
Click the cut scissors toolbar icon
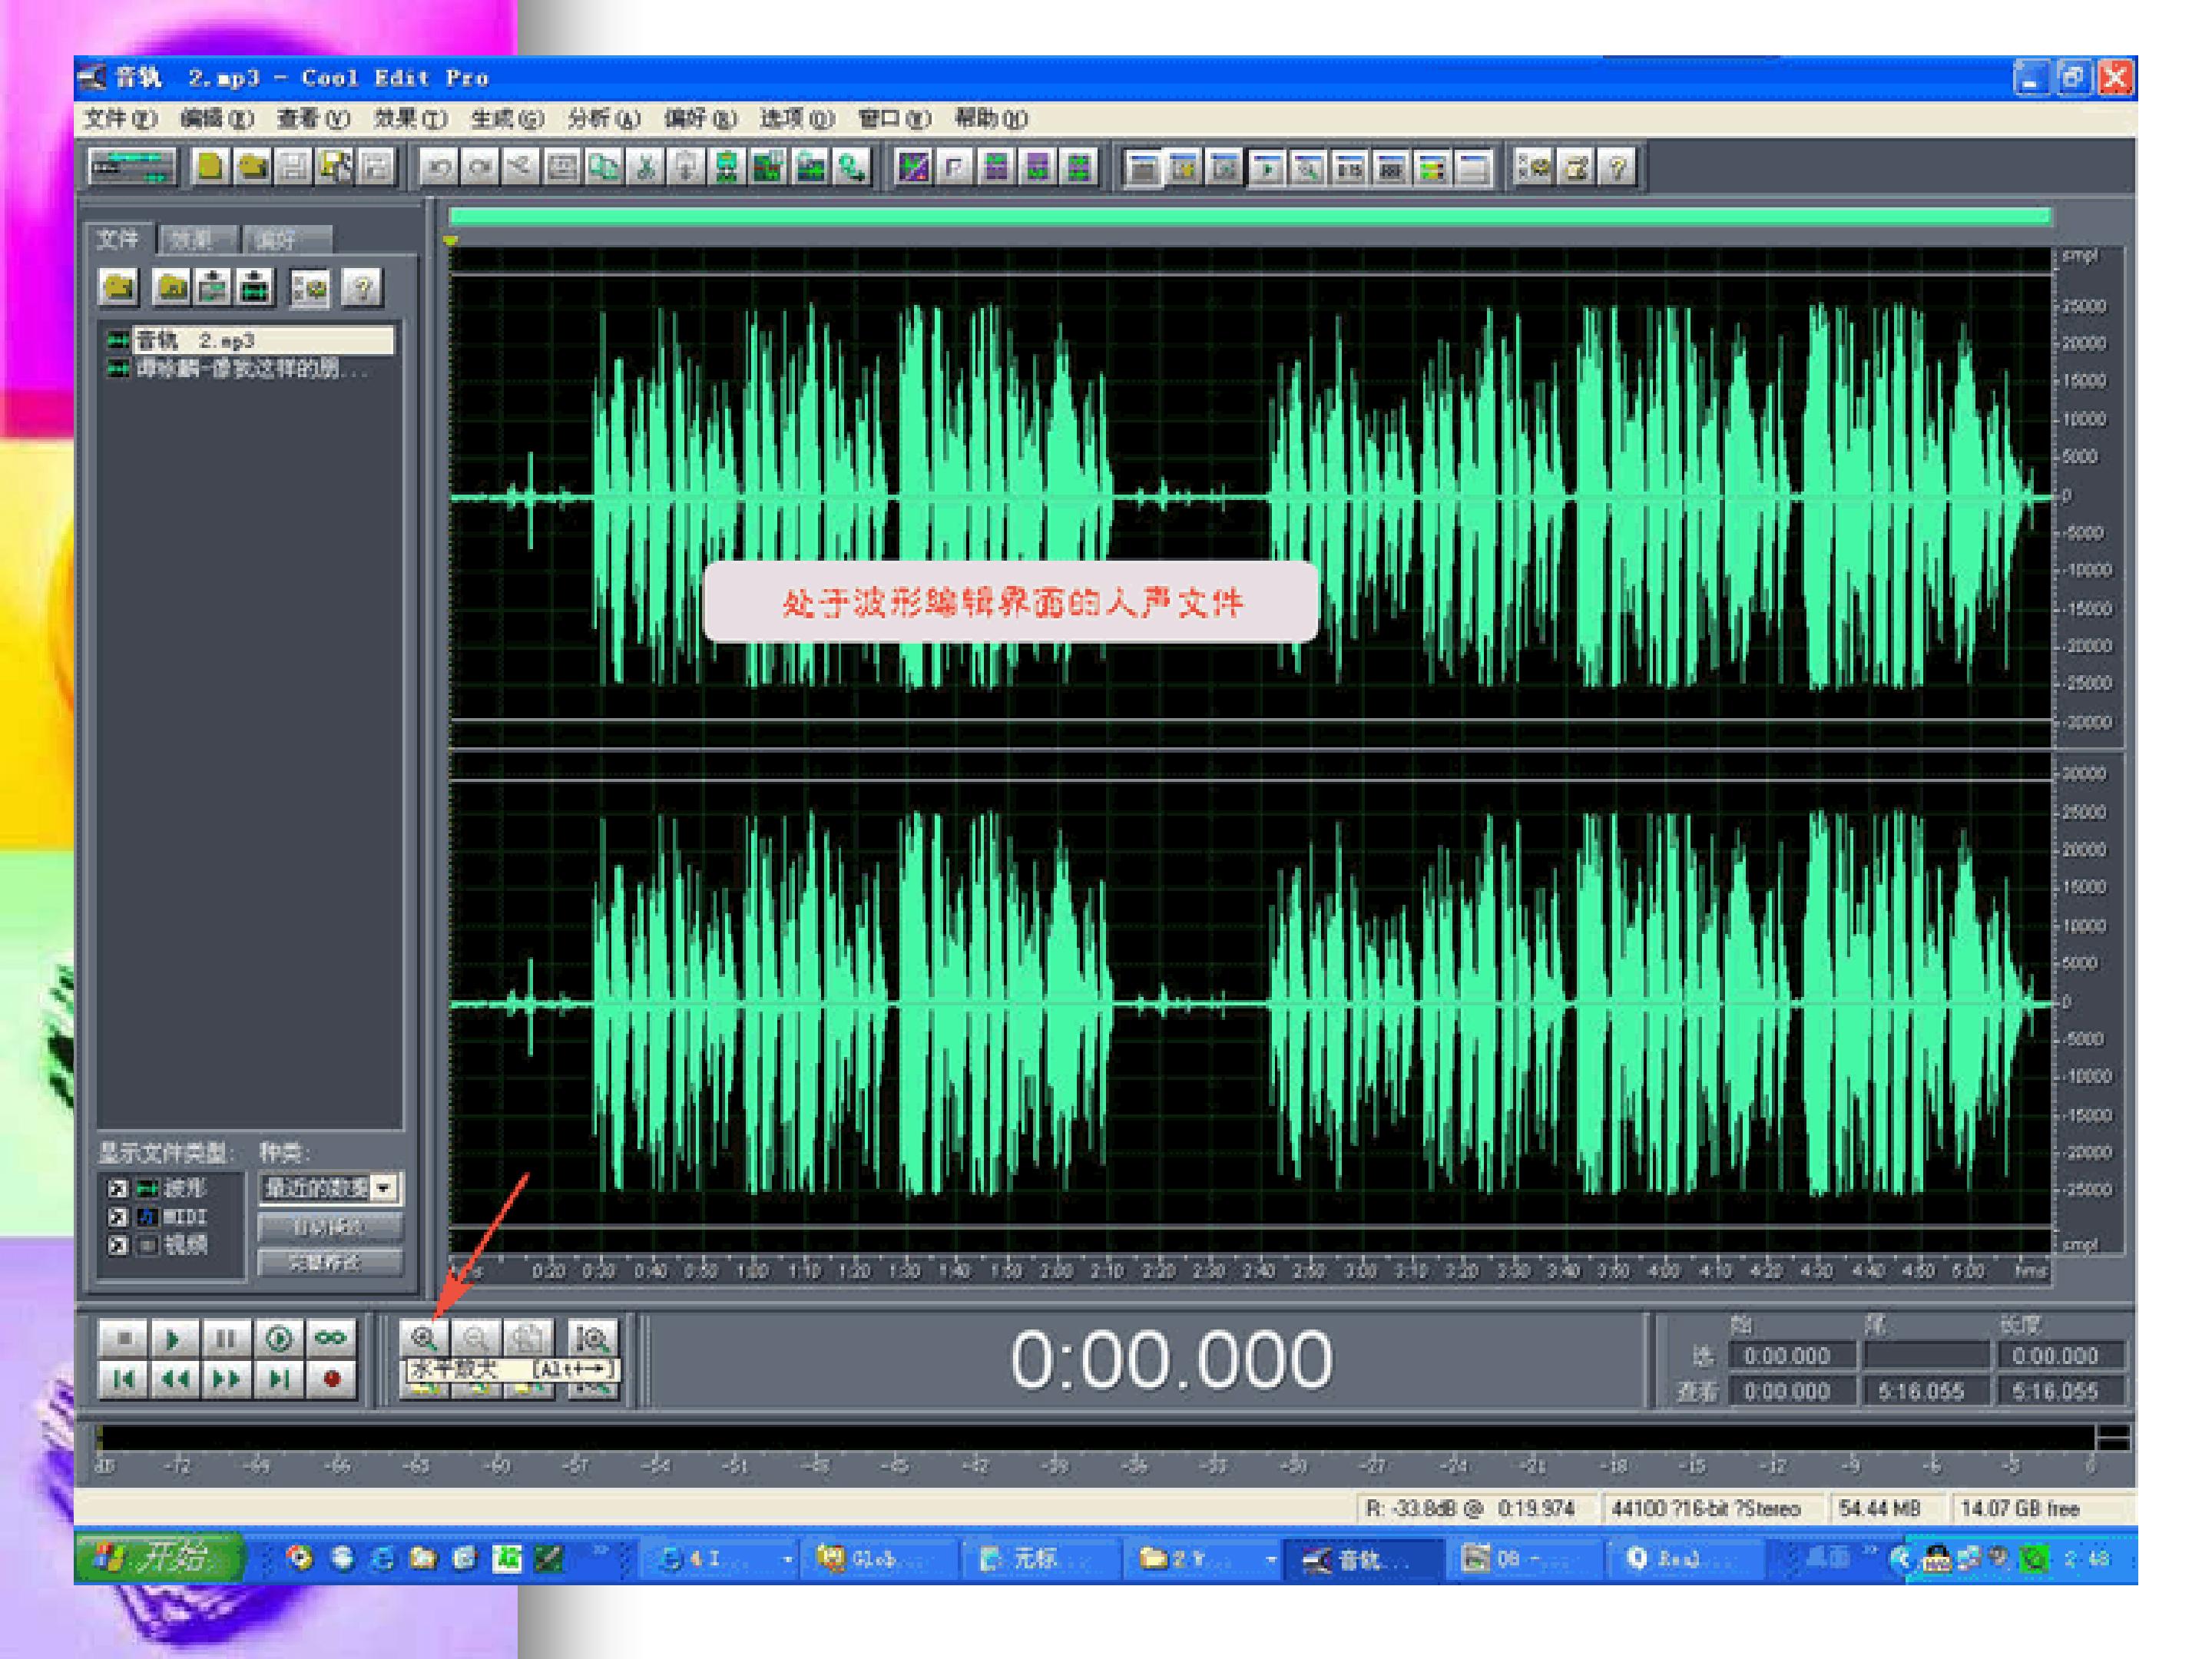[646, 167]
